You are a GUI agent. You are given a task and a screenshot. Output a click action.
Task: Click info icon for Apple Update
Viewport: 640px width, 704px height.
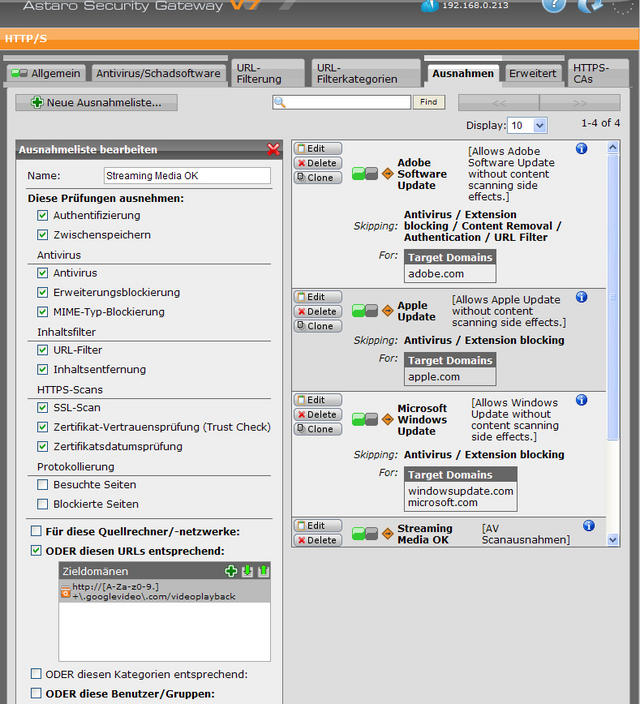(582, 297)
